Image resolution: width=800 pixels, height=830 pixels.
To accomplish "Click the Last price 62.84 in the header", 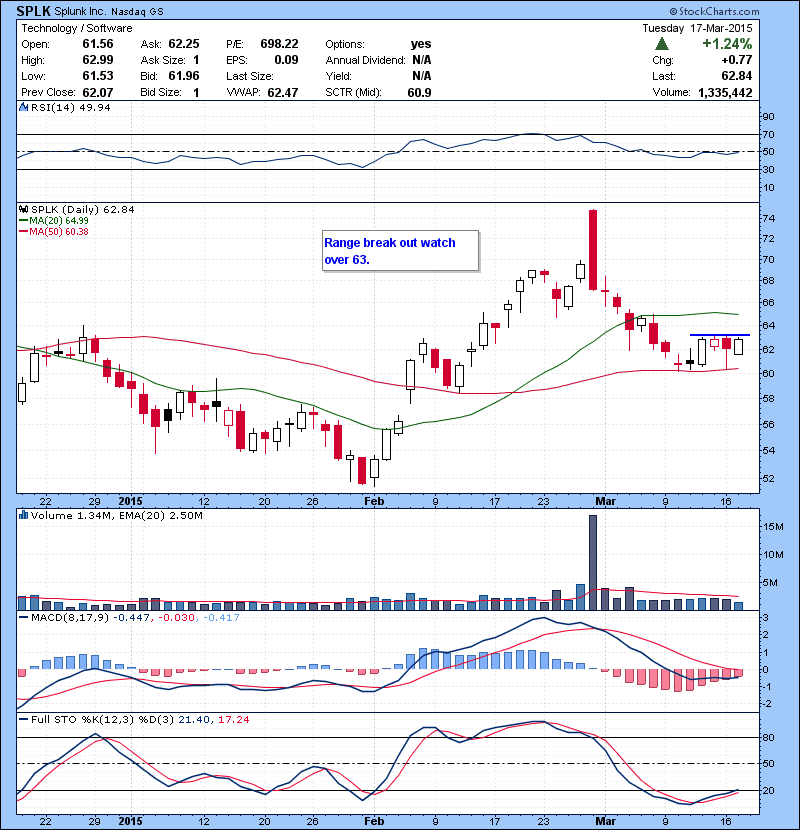I will pos(736,76).
